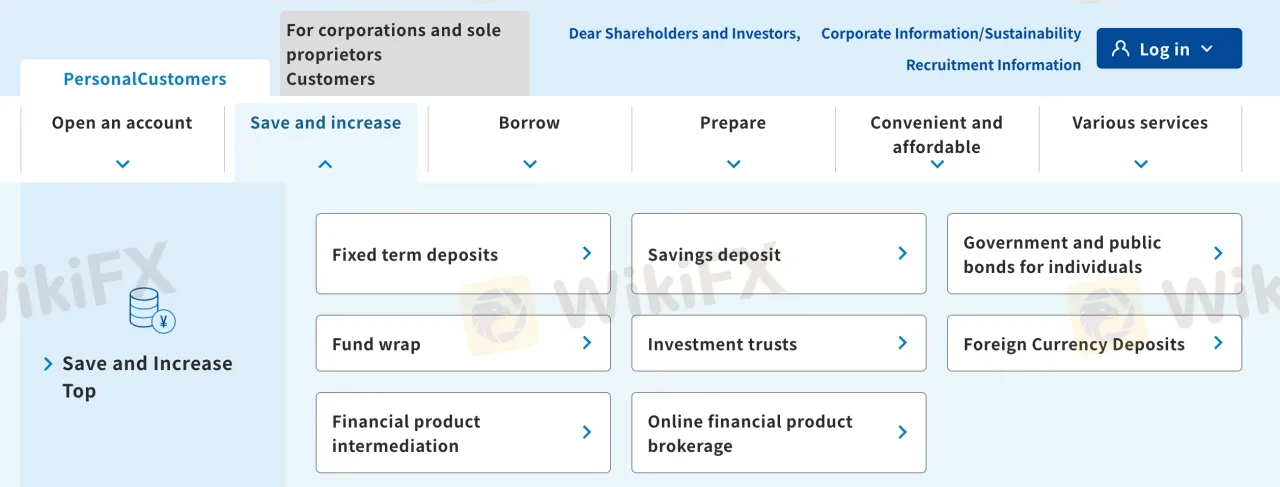Select the corporations and sole proprietors tab

click(404, 54)
